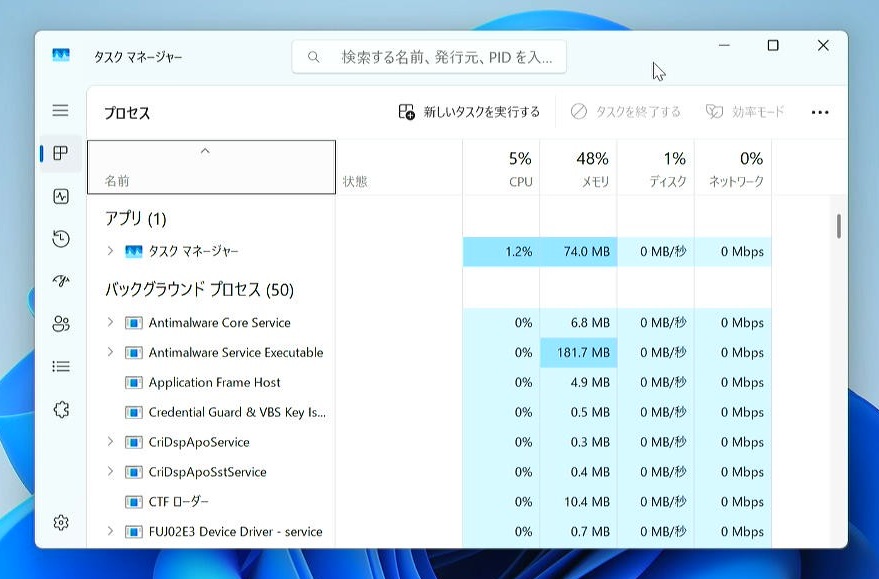Click the Task Manager app icon in title bar

(x=61, y=55)
